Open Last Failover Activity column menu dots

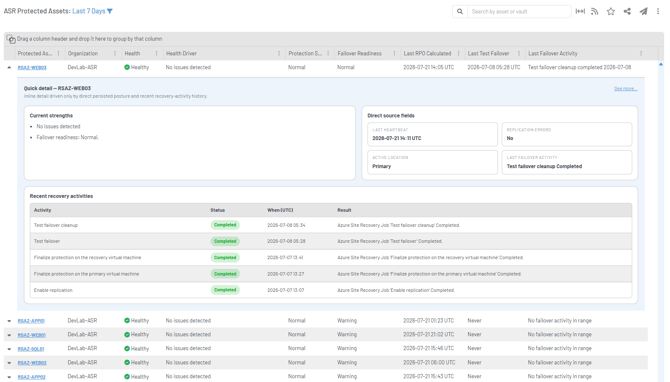(x=641, y=53)
